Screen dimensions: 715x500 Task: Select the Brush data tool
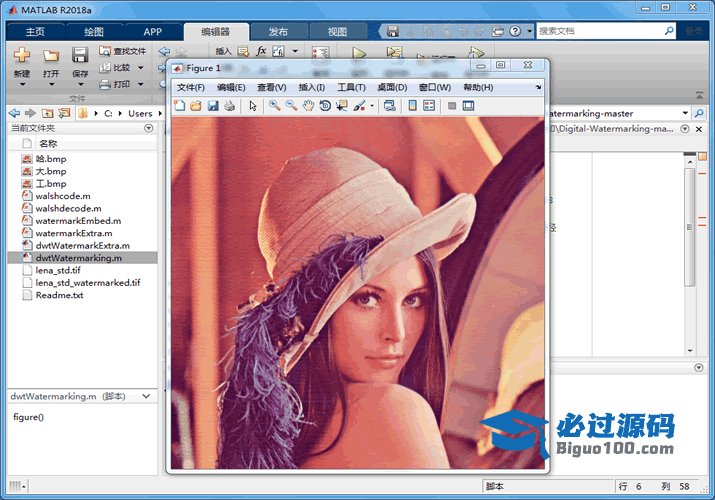coord(359,106)
